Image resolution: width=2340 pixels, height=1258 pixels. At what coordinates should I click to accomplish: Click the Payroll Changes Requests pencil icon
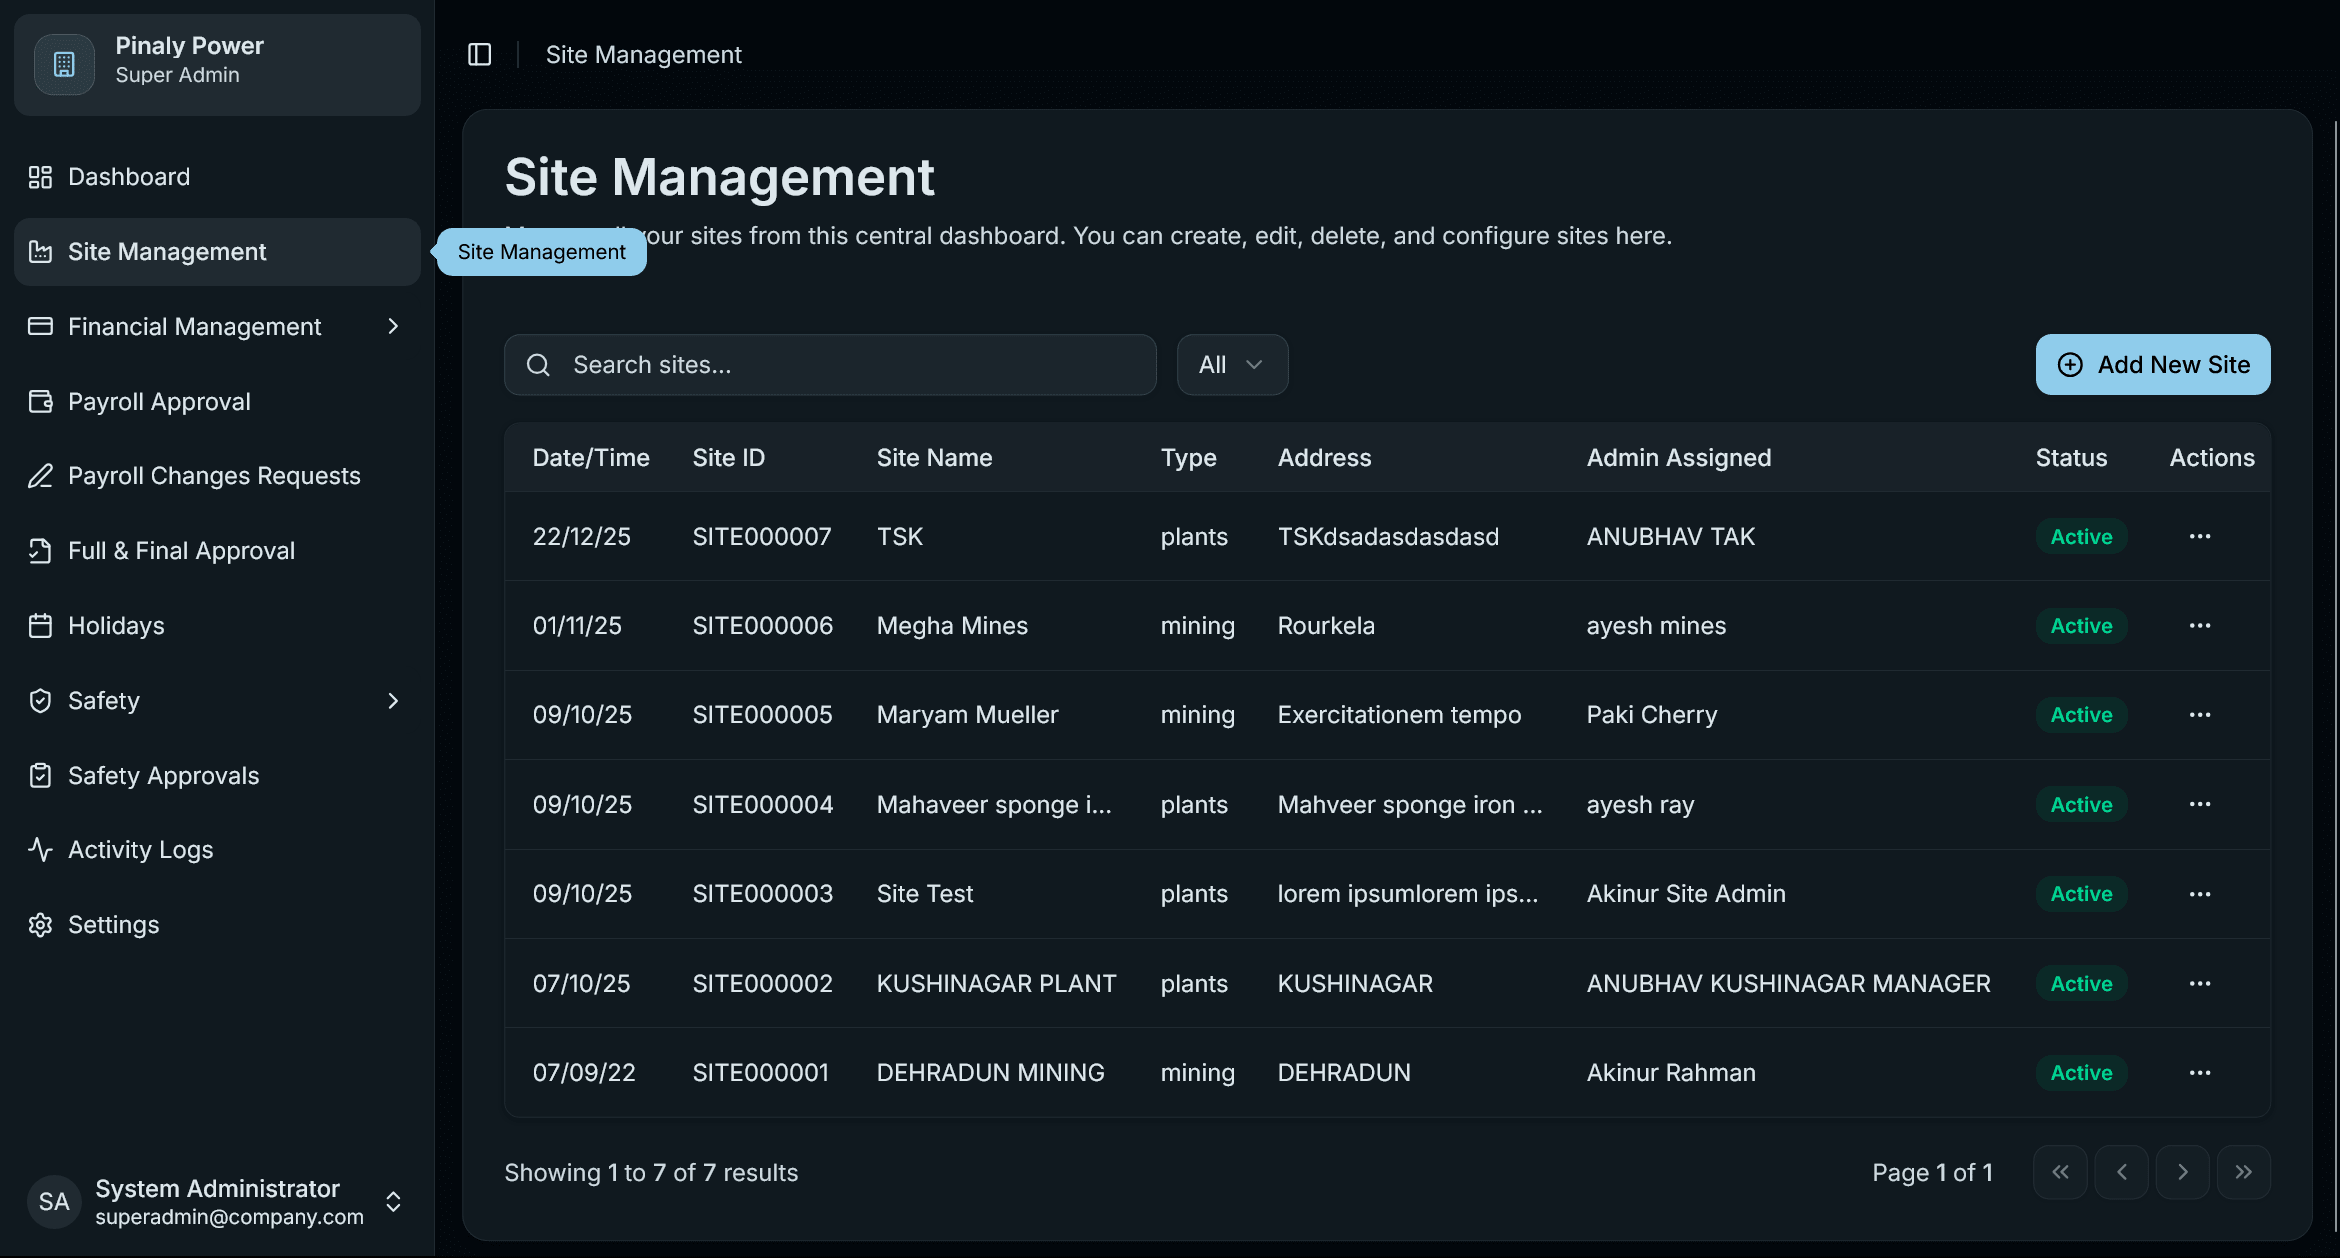click(40, 476)
